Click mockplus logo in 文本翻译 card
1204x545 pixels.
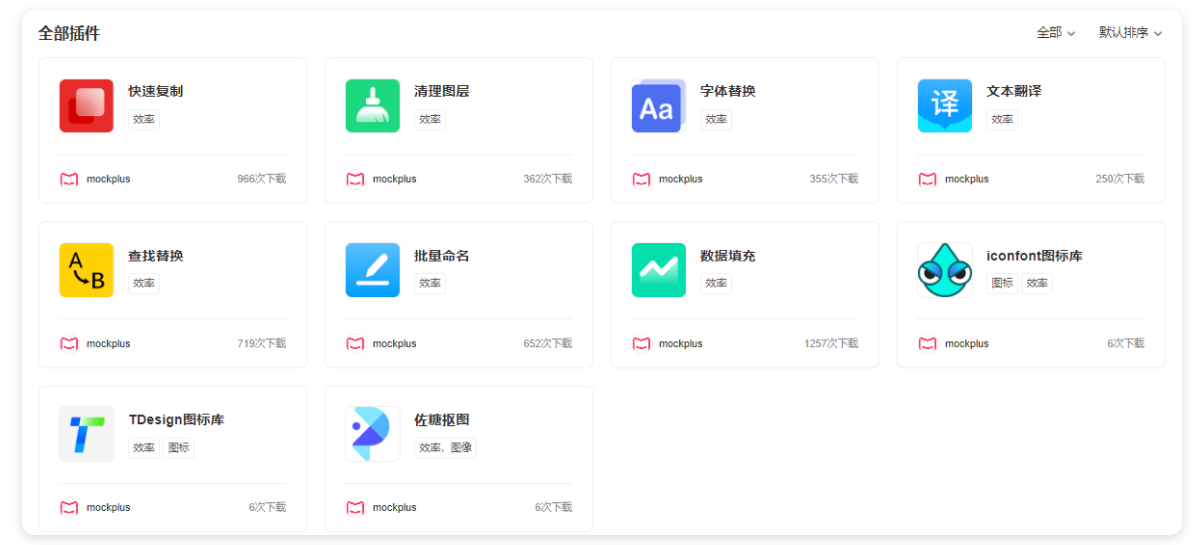click(x=927, y=179)
